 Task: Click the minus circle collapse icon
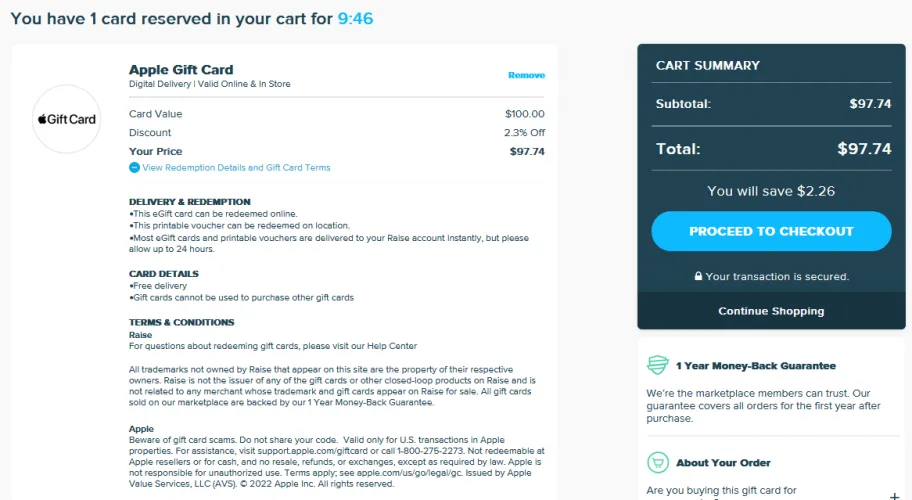(135, 168)
